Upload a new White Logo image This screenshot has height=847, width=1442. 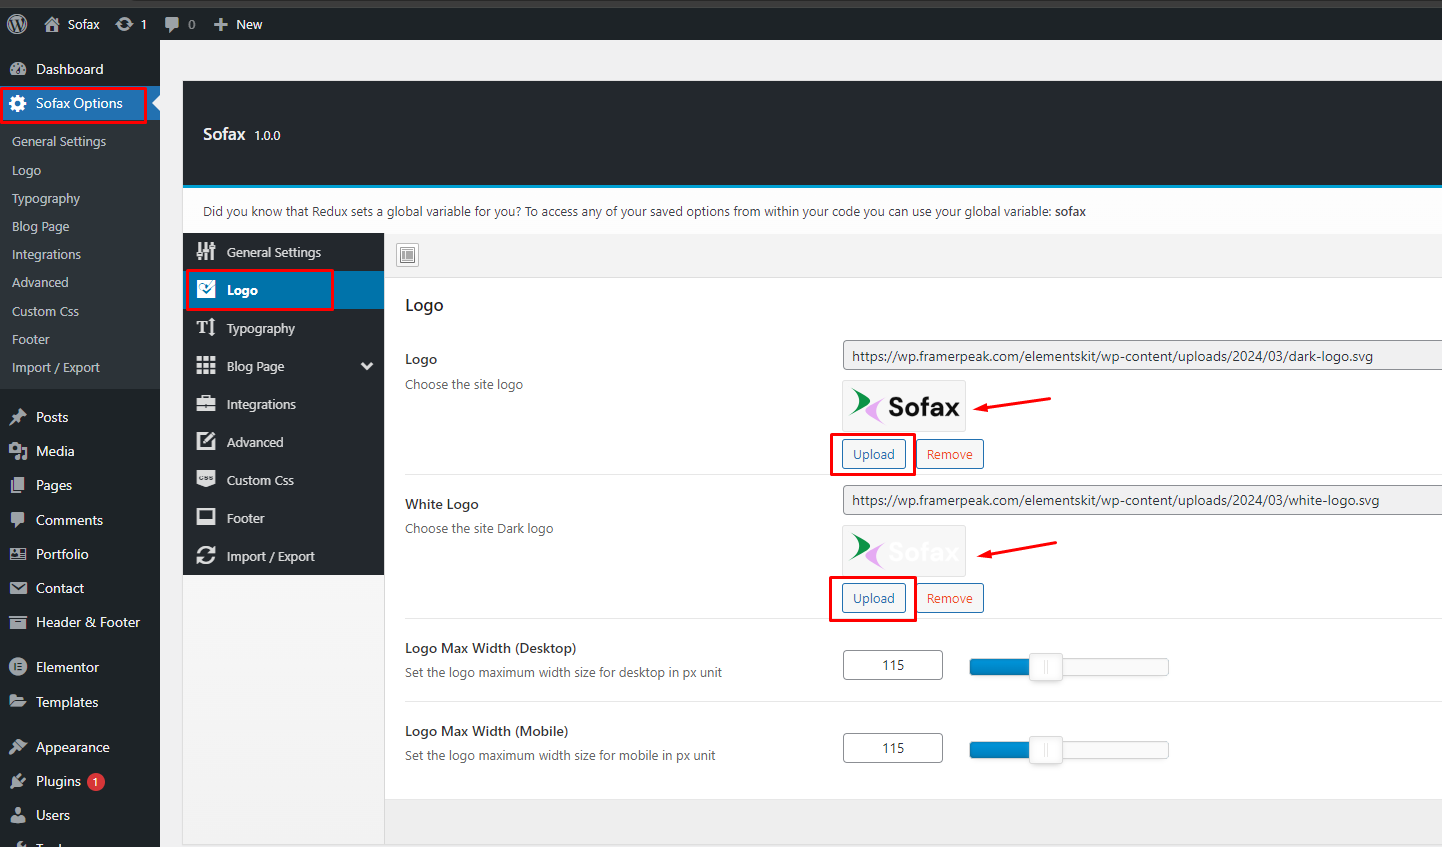click(x=874, y=598)
